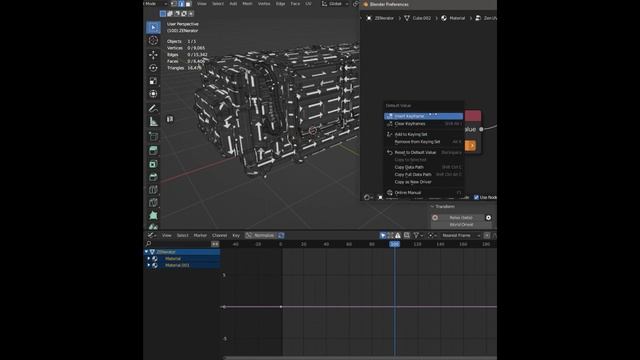Select the Inset Faces tool

coord(153,164)
